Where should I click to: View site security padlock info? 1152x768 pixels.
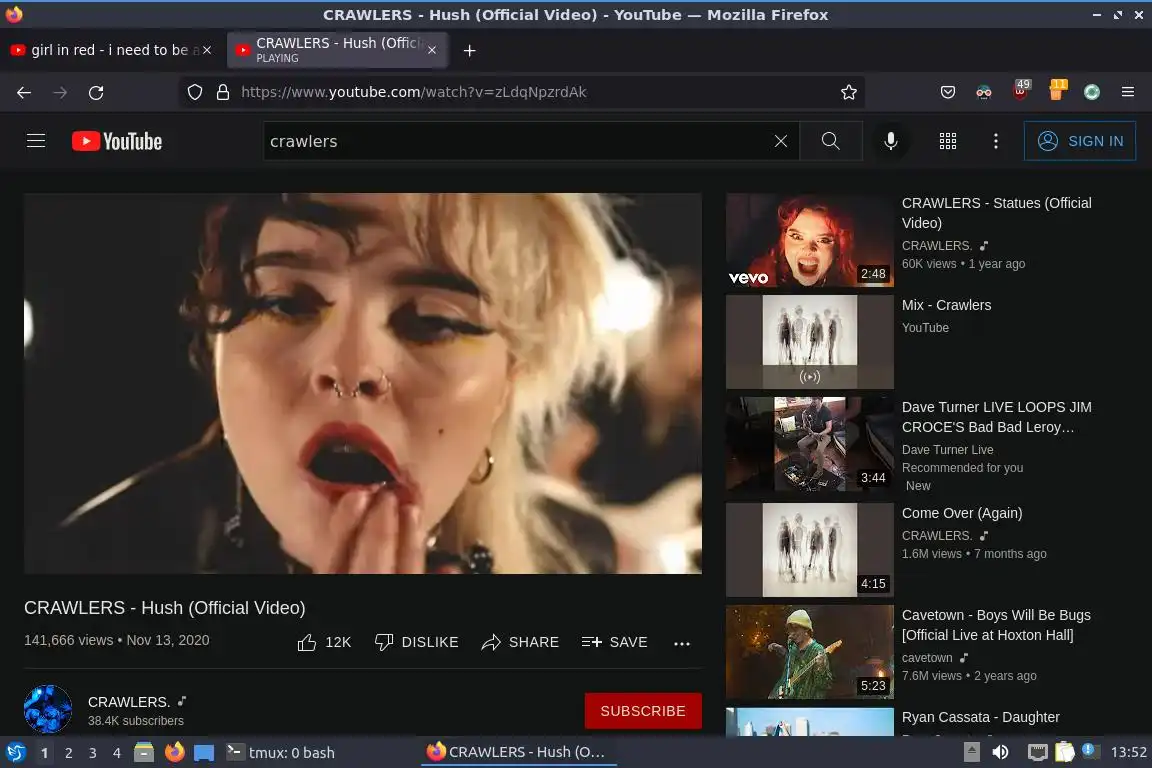[x=223, y=92]
